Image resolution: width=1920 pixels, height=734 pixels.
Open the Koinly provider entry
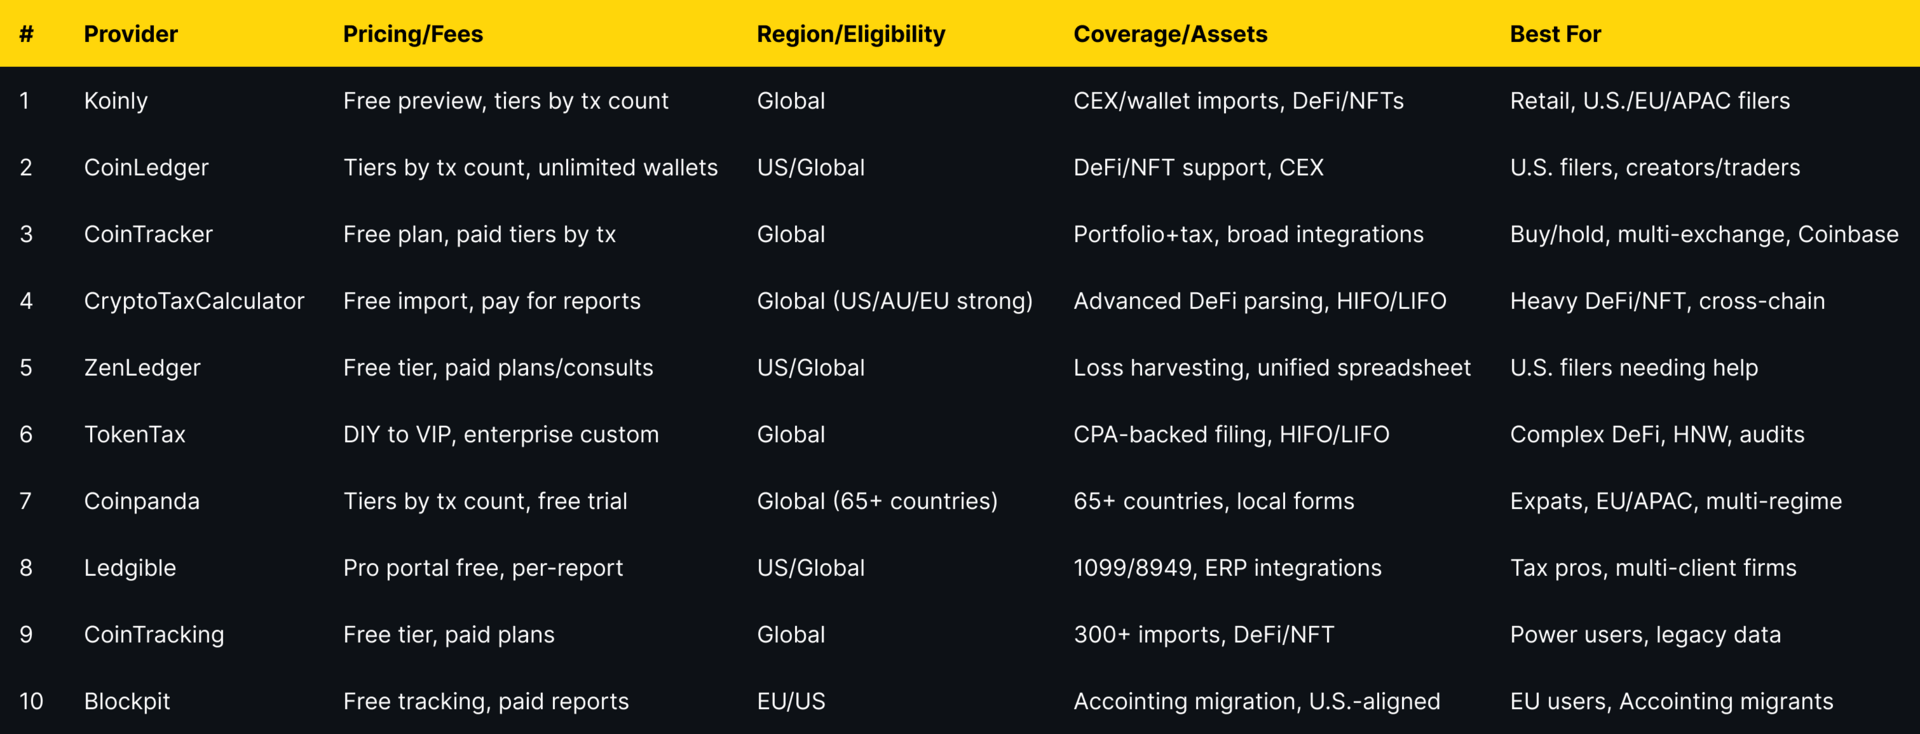(116, 101)
